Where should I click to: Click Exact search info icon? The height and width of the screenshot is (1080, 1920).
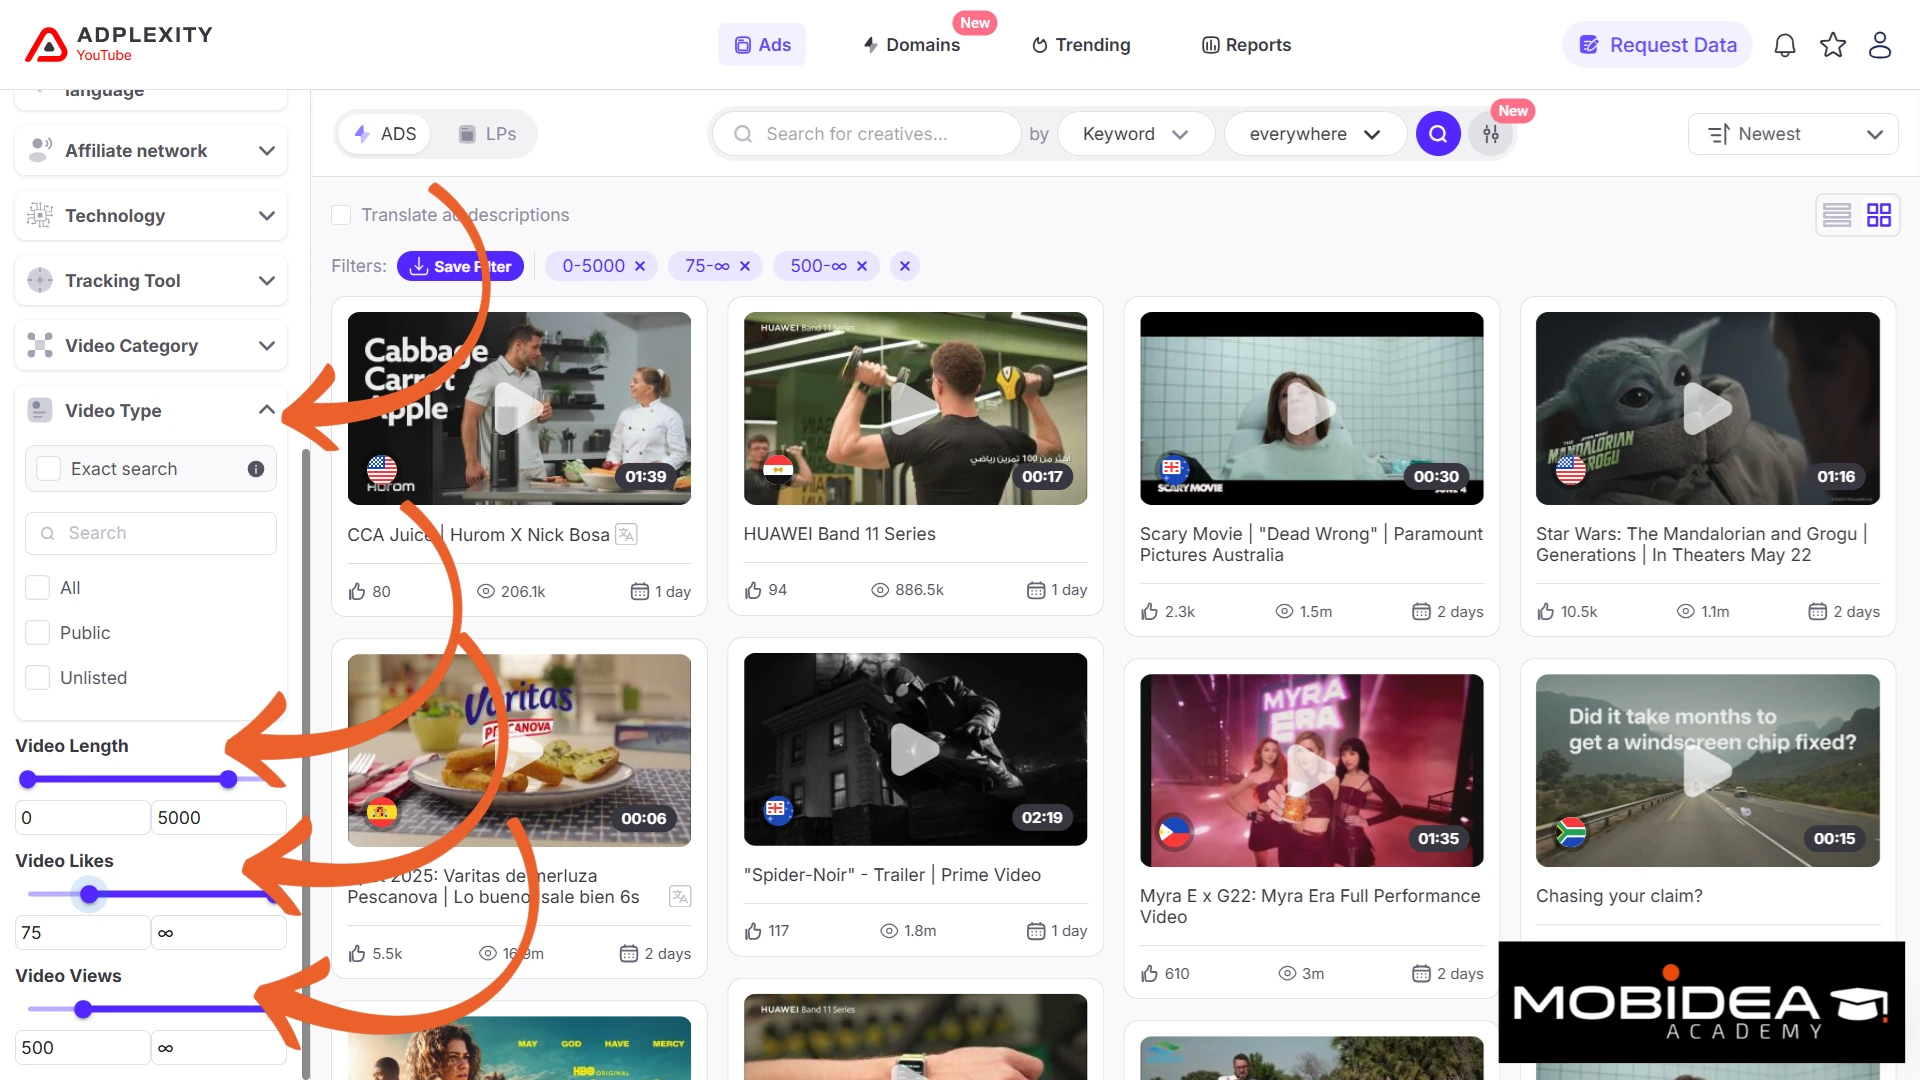point(256,469)
